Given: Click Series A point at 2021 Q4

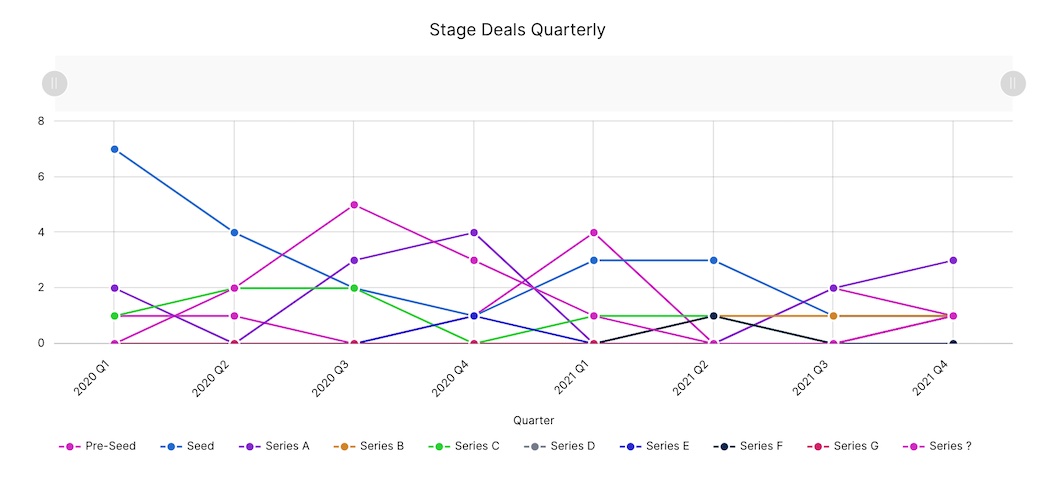Looking at the screenshot, I should (x=953, y=260).
